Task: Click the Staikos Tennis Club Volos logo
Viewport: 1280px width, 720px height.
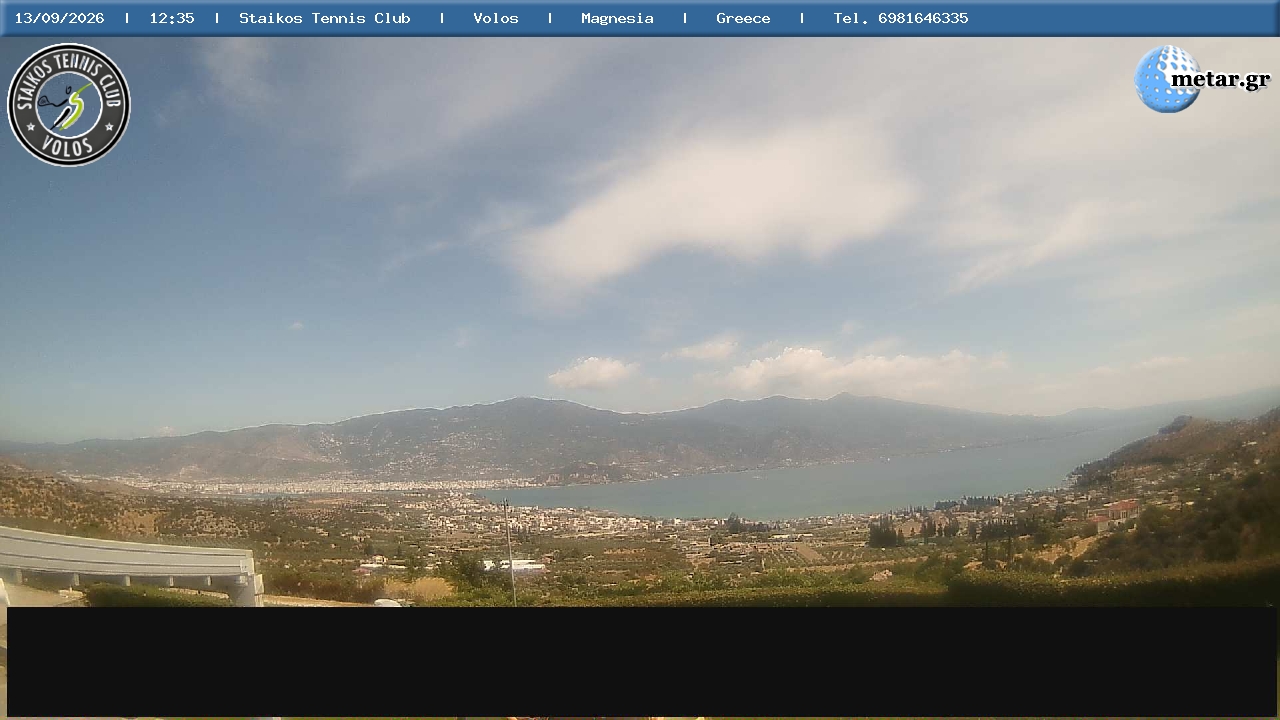Action: [69, 105]
